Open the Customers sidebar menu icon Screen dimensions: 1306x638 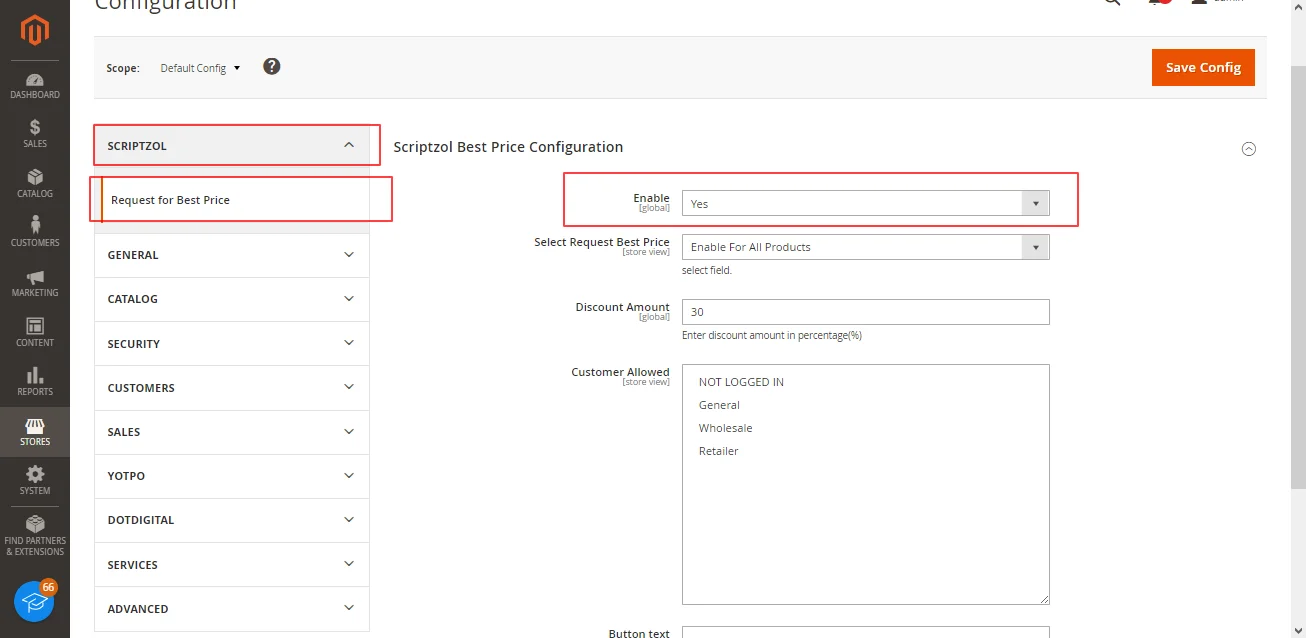tap(35, 232)
